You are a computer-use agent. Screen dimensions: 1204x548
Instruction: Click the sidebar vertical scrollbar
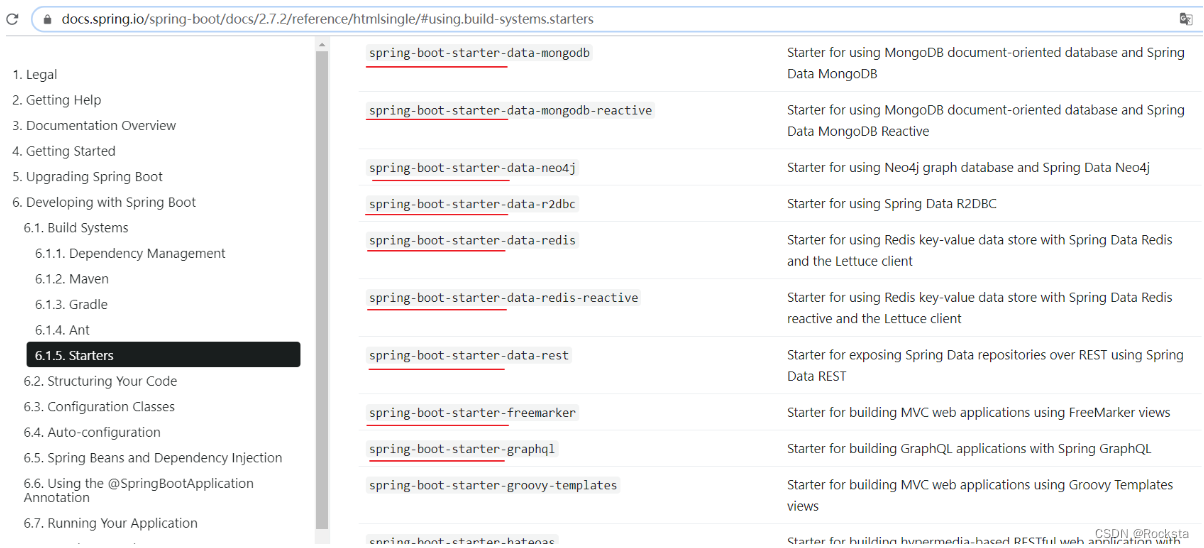pyautogui.click(x=322, y=290)
